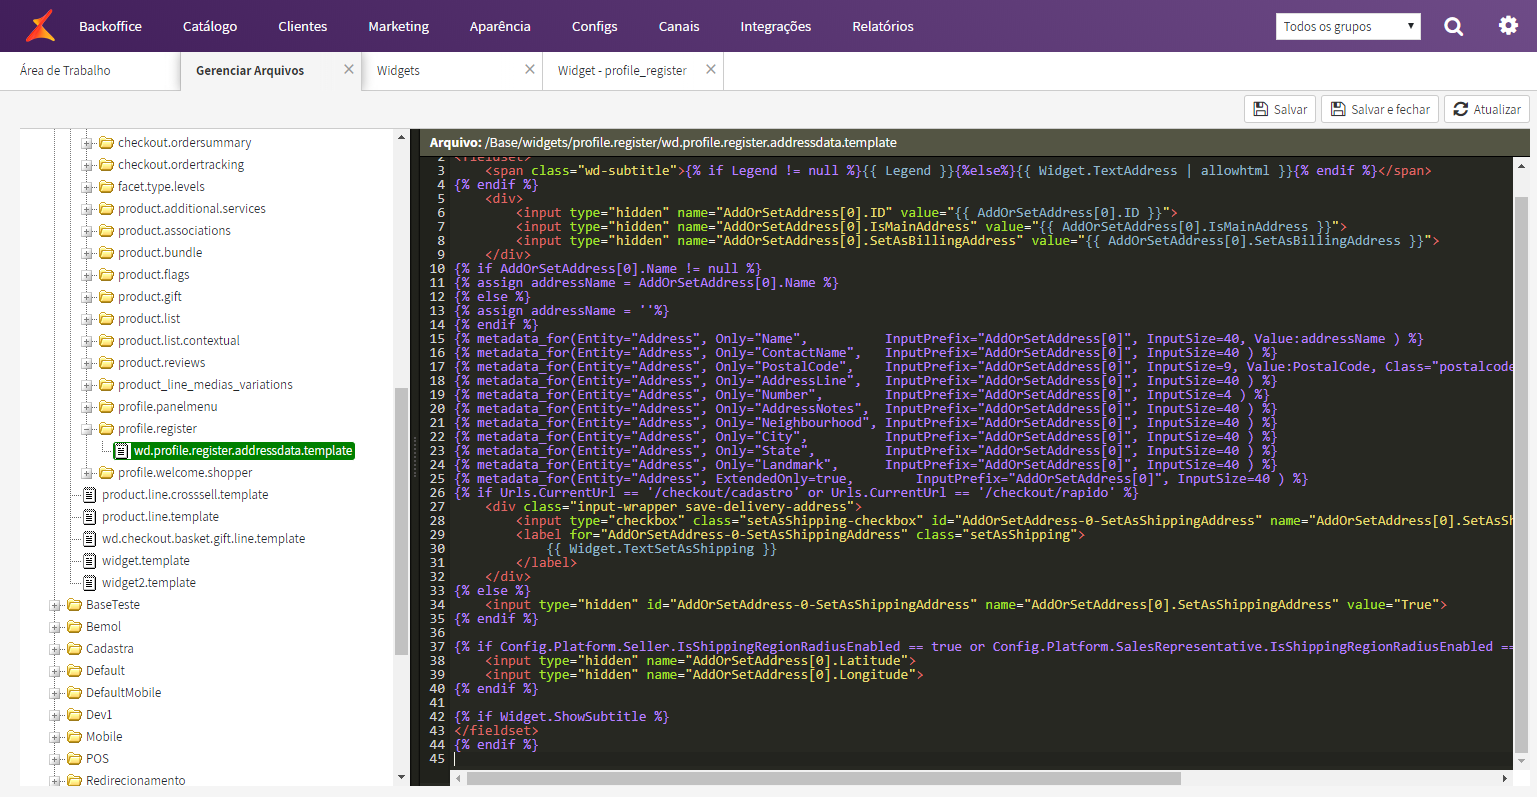Click the orange X logo icon
The width and height of the screenshot is (1537, 797).
pos(40,26)
